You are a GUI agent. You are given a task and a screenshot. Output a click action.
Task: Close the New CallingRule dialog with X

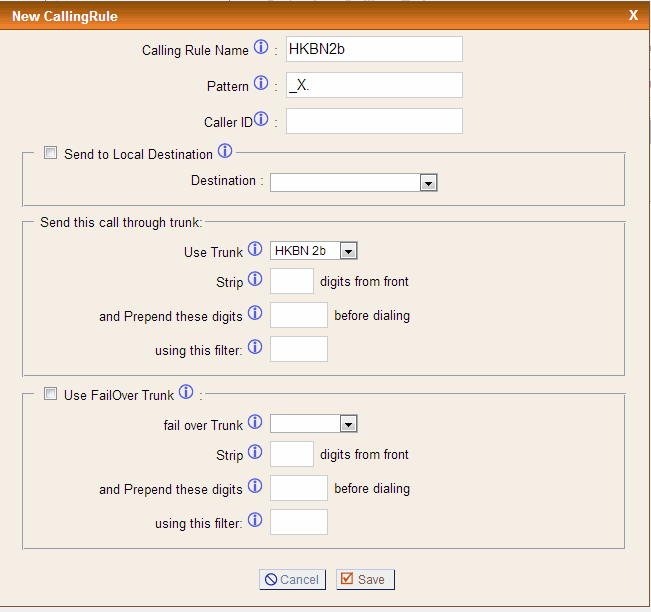[x=633, y=15]
